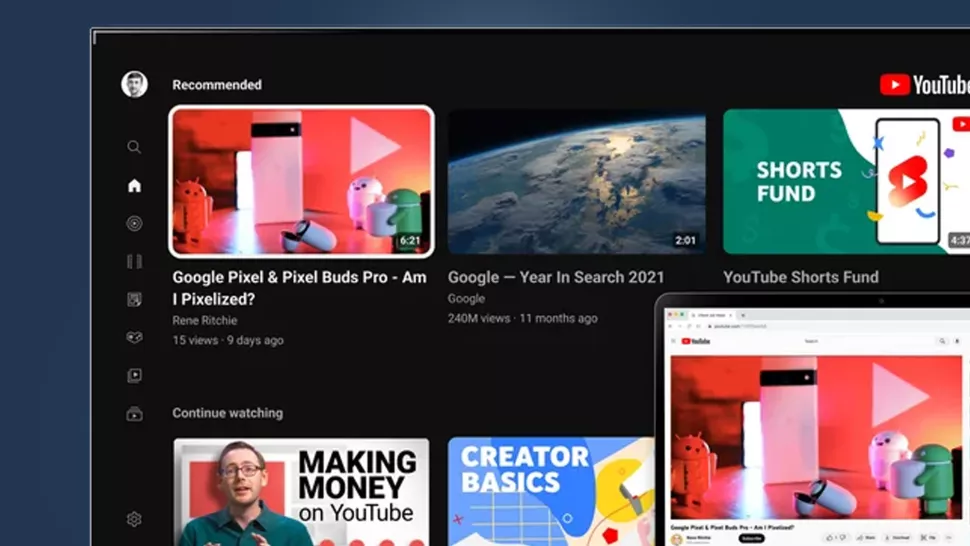Click the search magnifier button on laptop YouTube
This screenshot has width=970, height=546.
[x=942, y=341]
